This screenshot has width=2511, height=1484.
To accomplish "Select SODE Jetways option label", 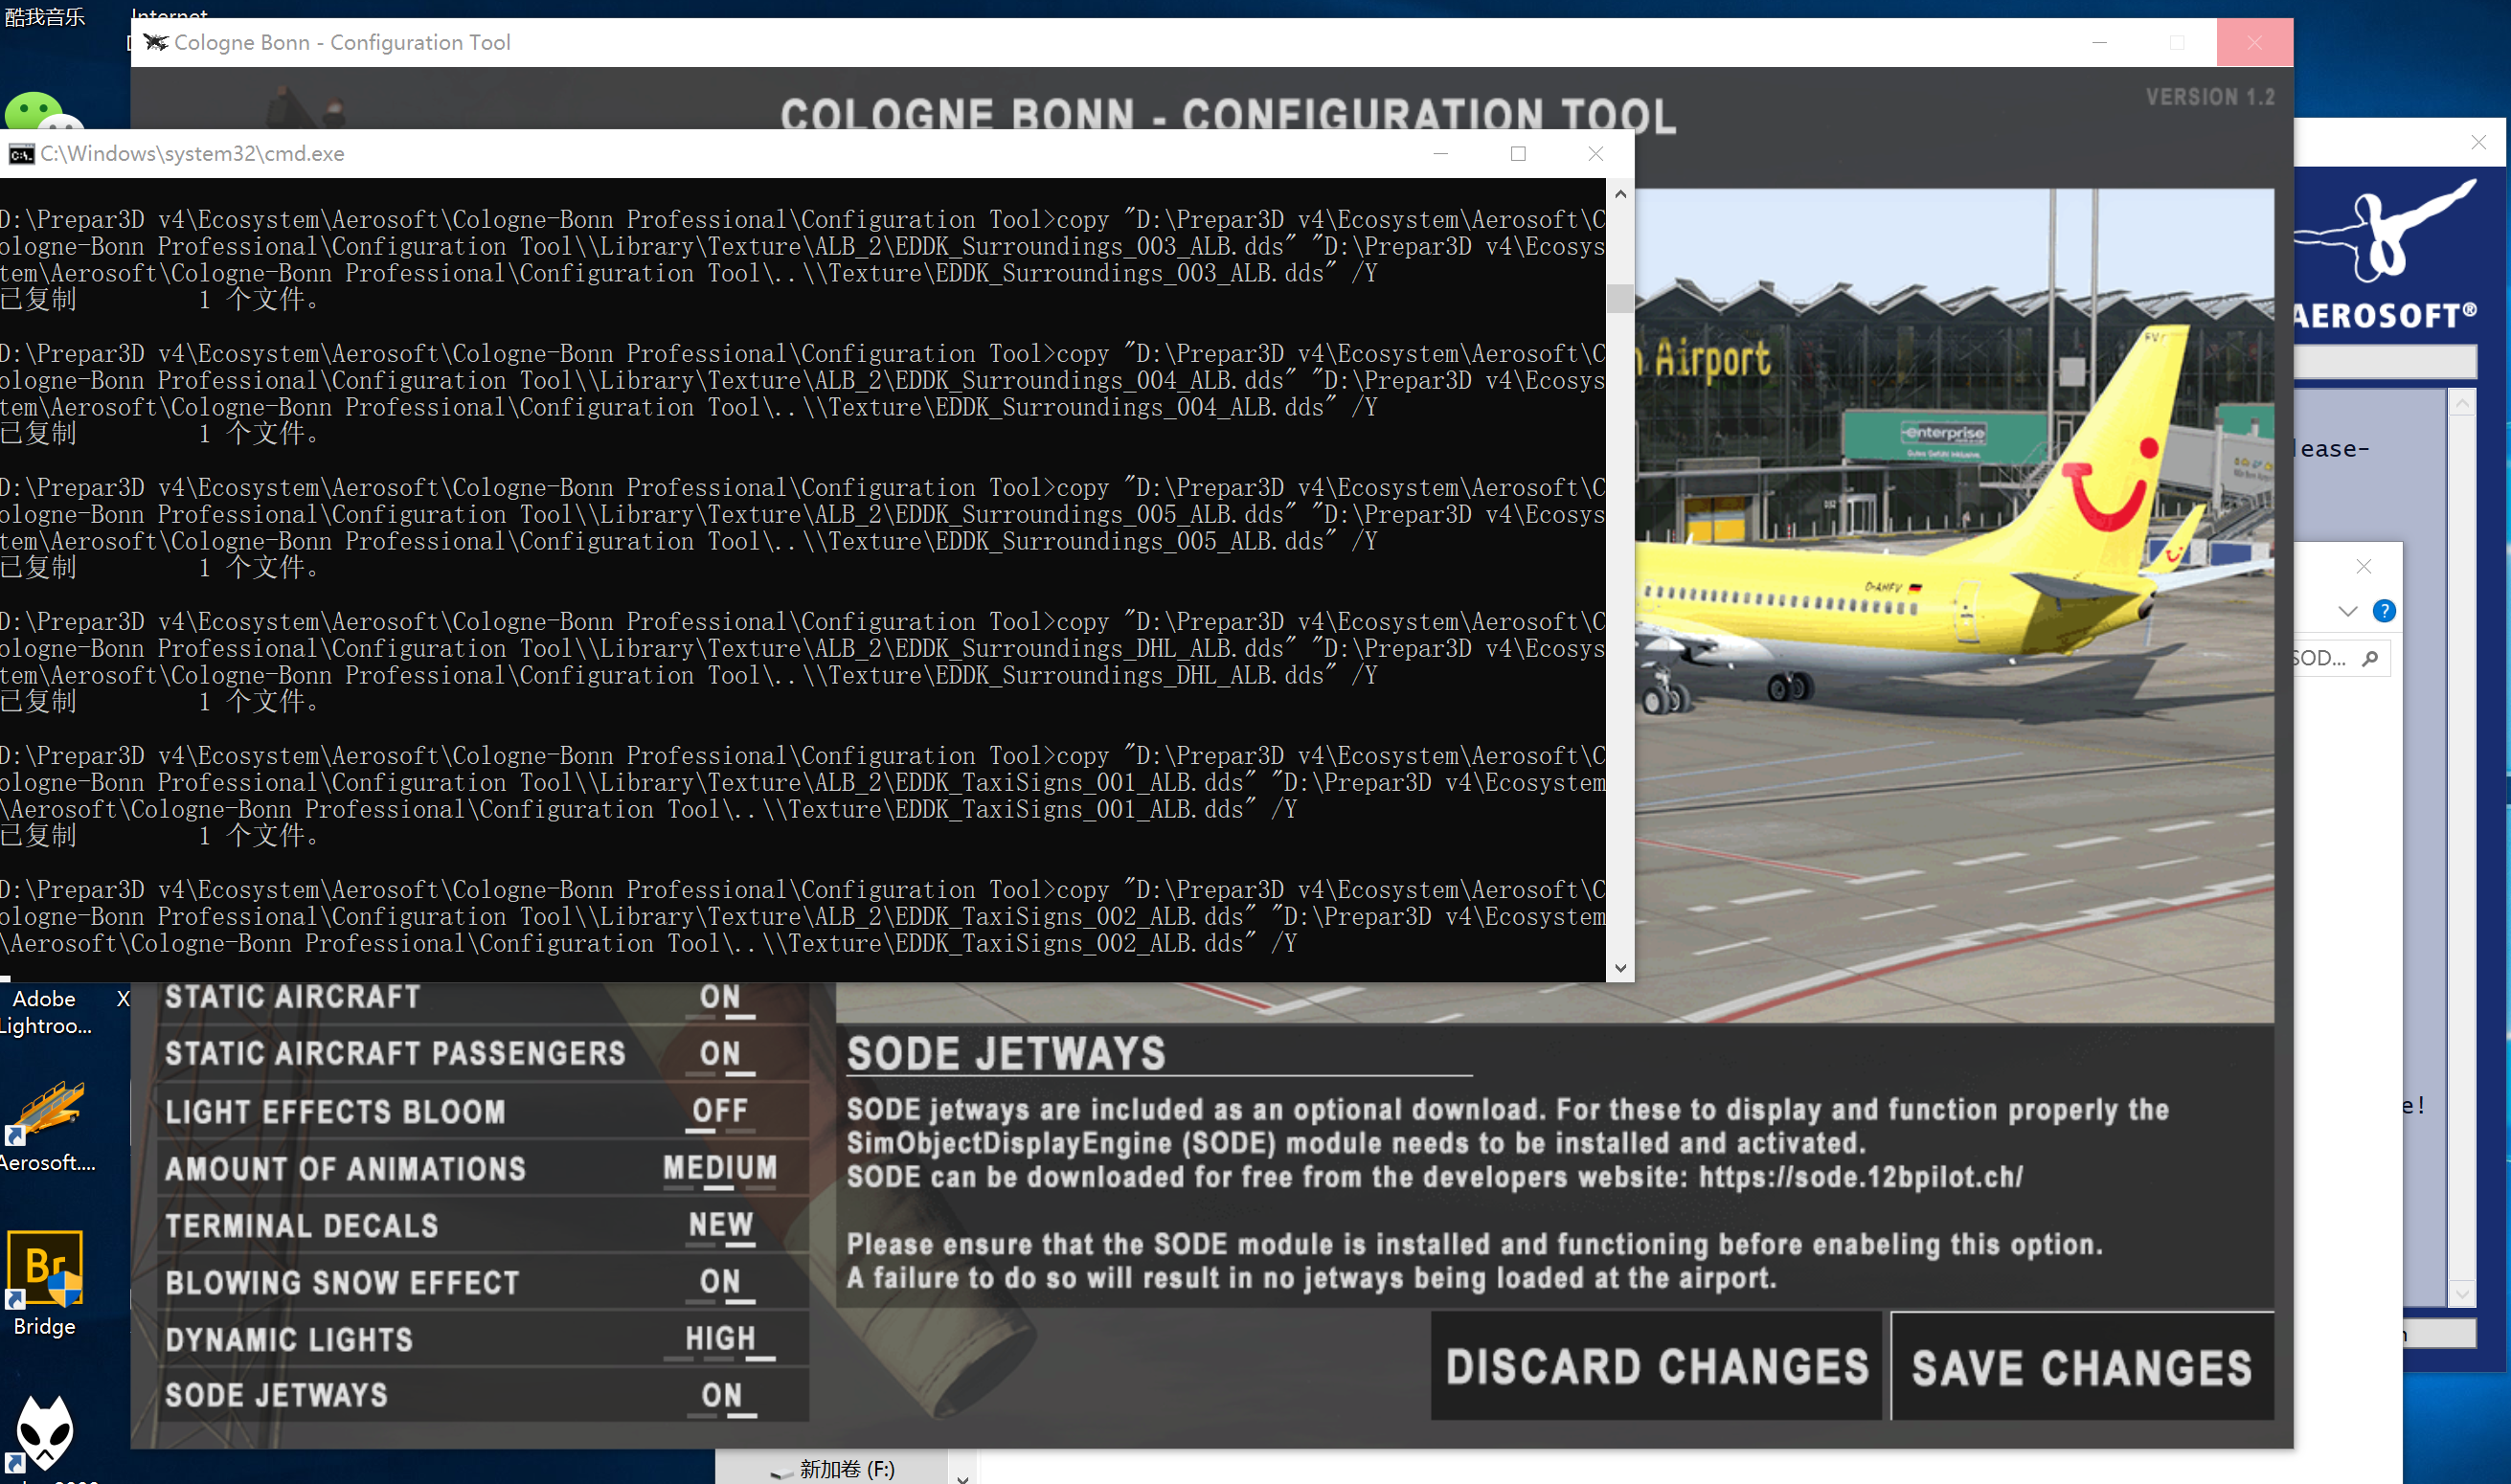I will [x=276, y=1396].
